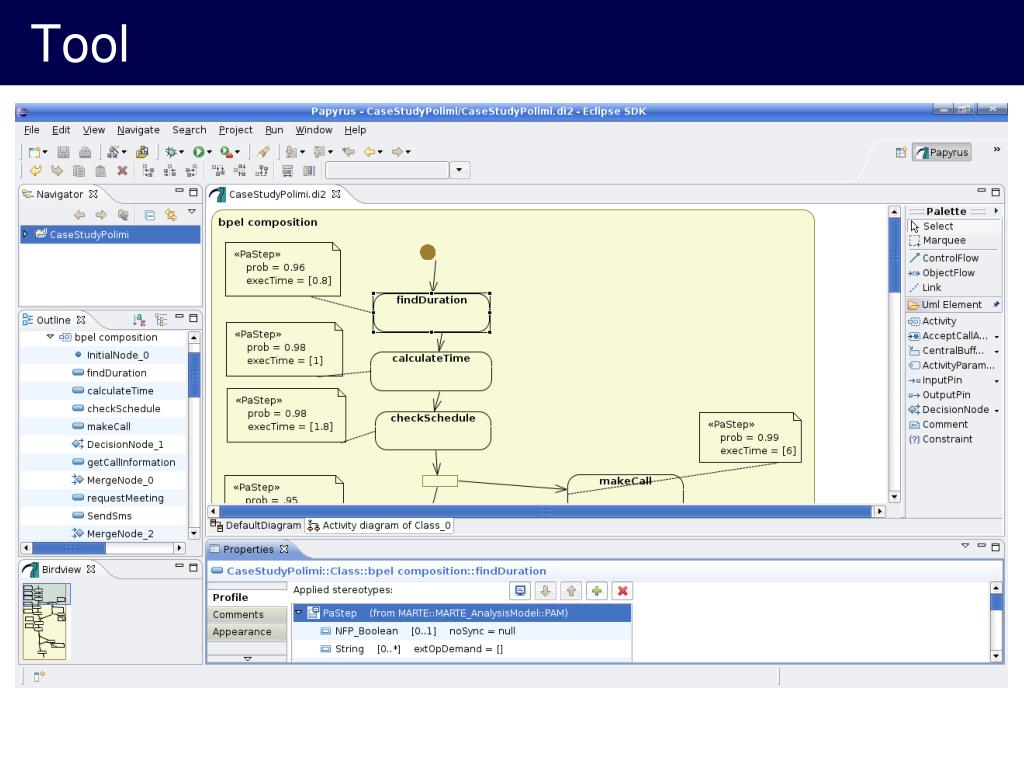The height and width of the screenshot is (768, 1024).
Task: Select the checkSchedule outline item
Action: coord(116,408)
